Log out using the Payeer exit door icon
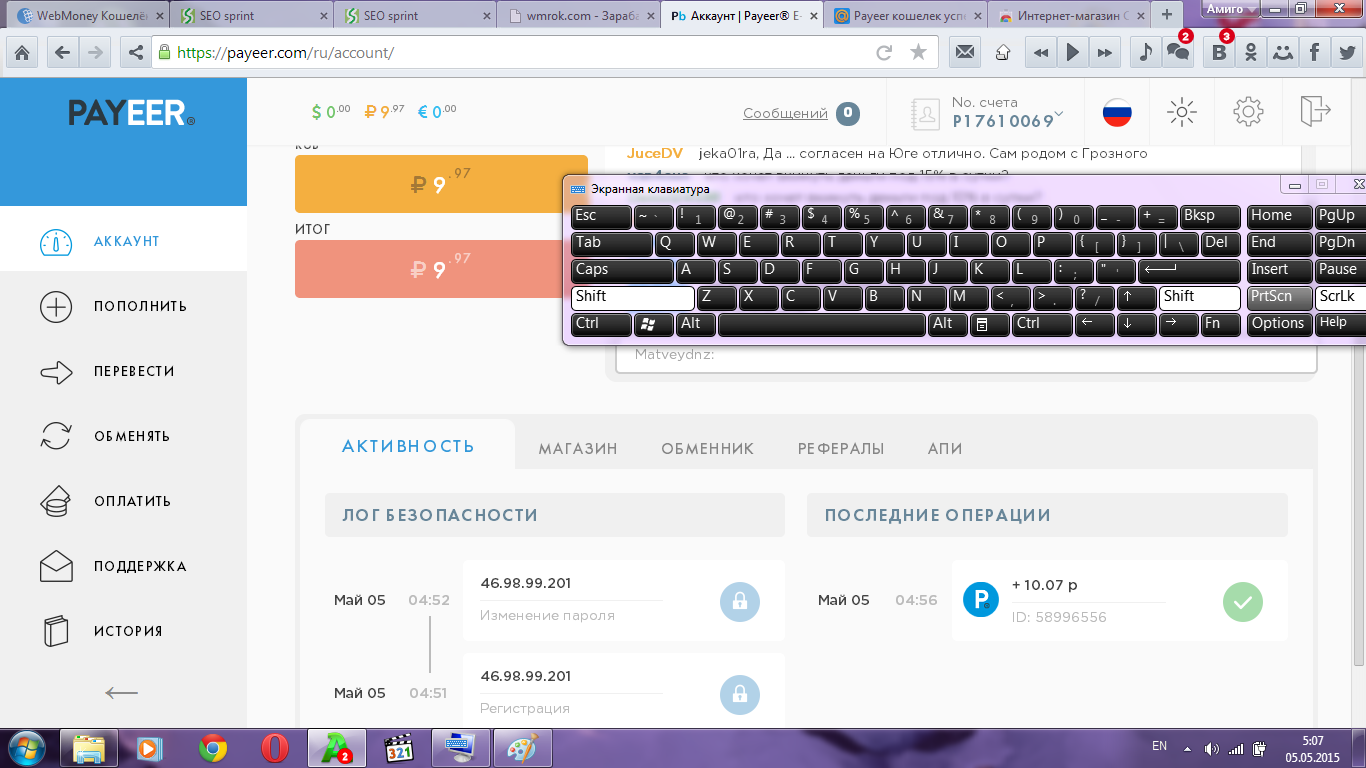 pos(1315,111)
